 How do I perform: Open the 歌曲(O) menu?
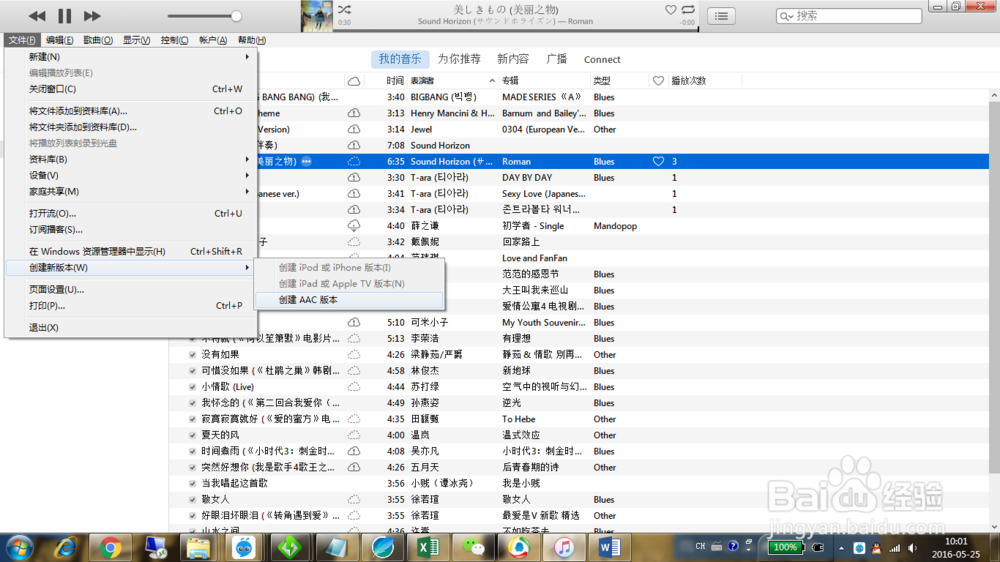(x=98, y=40)
